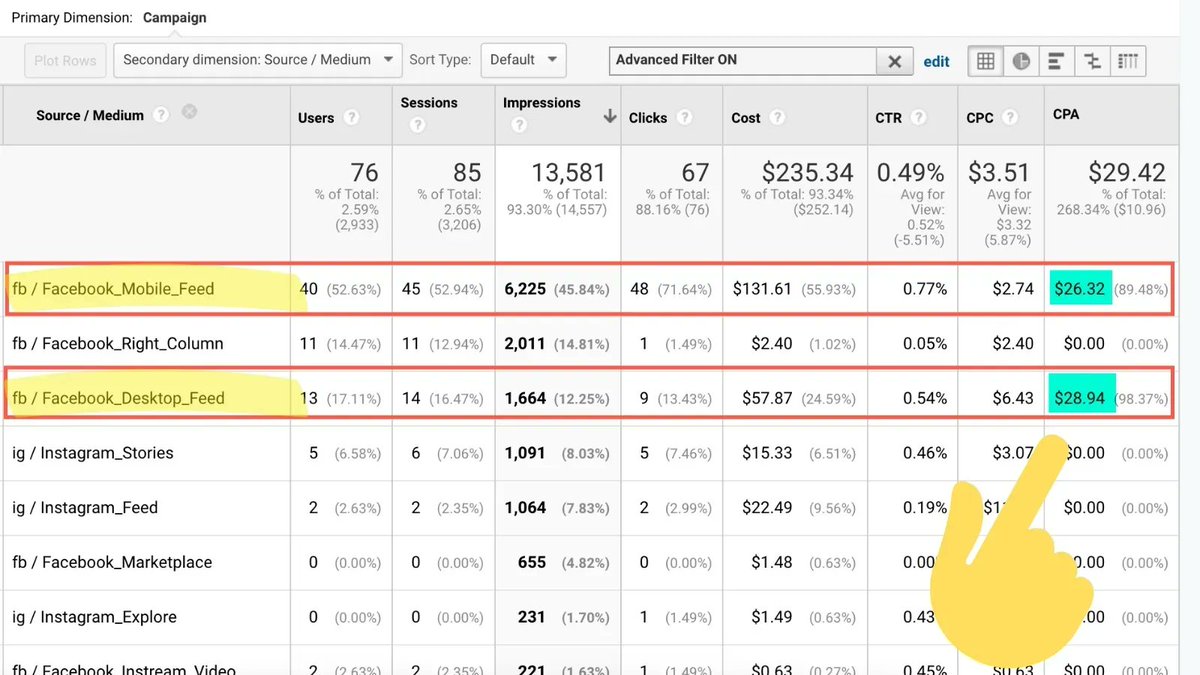1200x675 pixels.
Task: Click Cost value $57.87
Action: point(766,398)
